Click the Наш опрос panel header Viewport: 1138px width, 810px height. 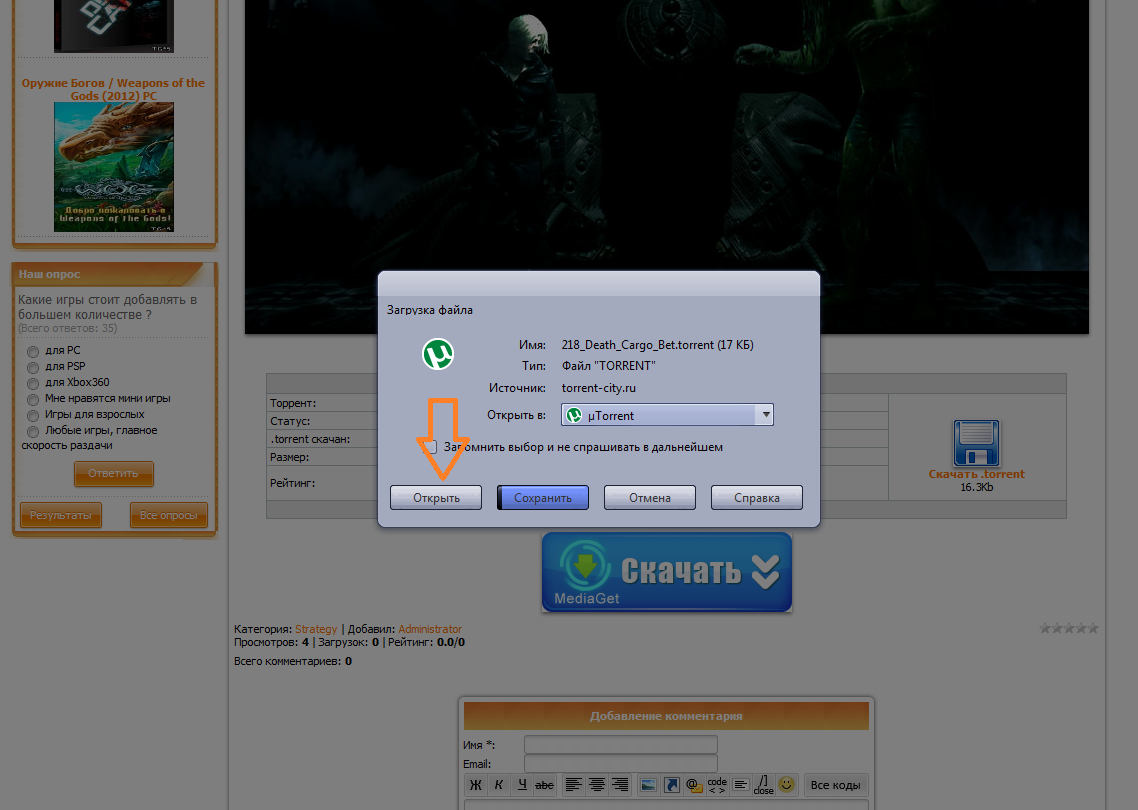(113, 274)
